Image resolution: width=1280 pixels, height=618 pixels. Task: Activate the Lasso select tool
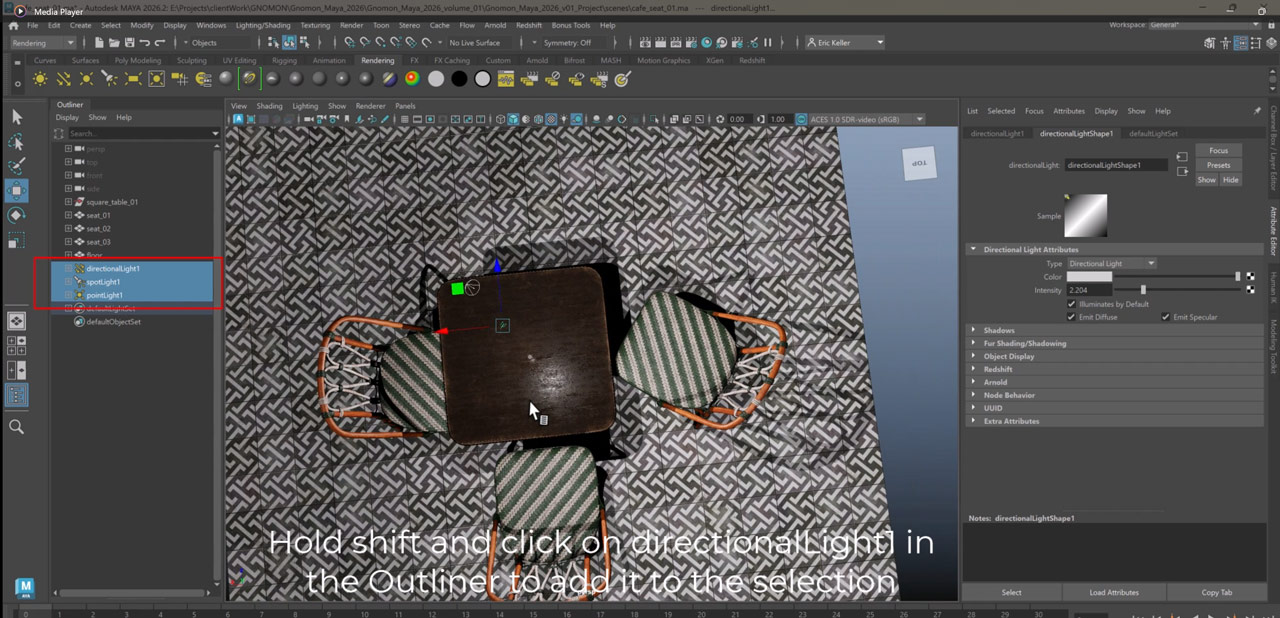[17, 141]
